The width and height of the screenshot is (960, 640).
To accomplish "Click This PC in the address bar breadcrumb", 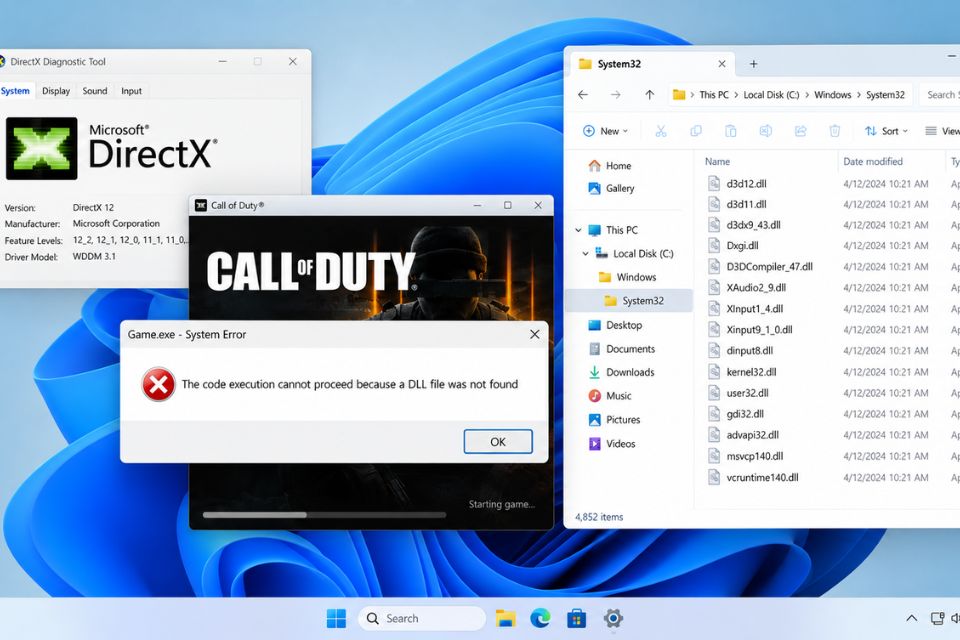I will (714, 95).
